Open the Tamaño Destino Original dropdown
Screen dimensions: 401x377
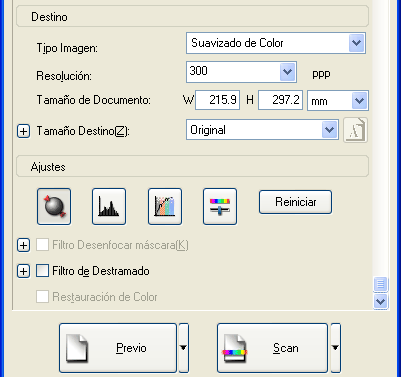262,130
